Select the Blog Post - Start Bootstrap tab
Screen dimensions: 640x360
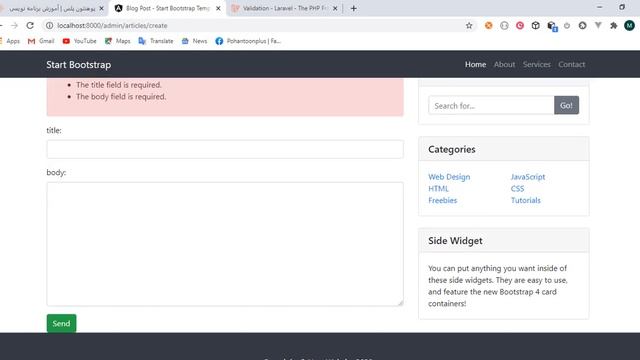pyautogui.click(x=167, y=8)
